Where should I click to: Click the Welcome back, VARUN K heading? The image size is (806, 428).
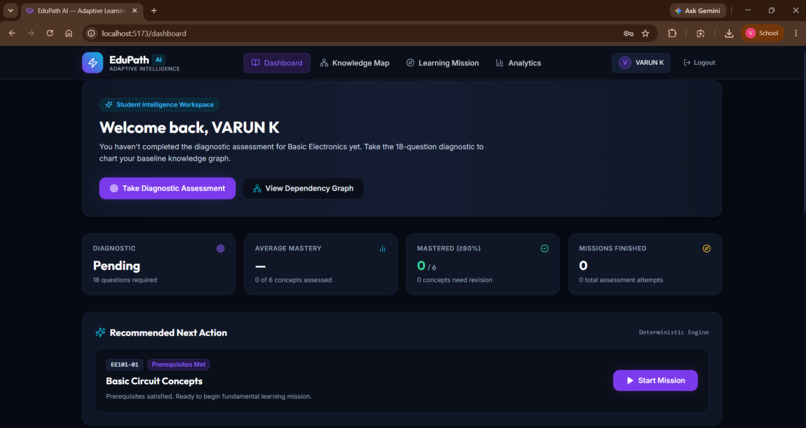(189, 127)
